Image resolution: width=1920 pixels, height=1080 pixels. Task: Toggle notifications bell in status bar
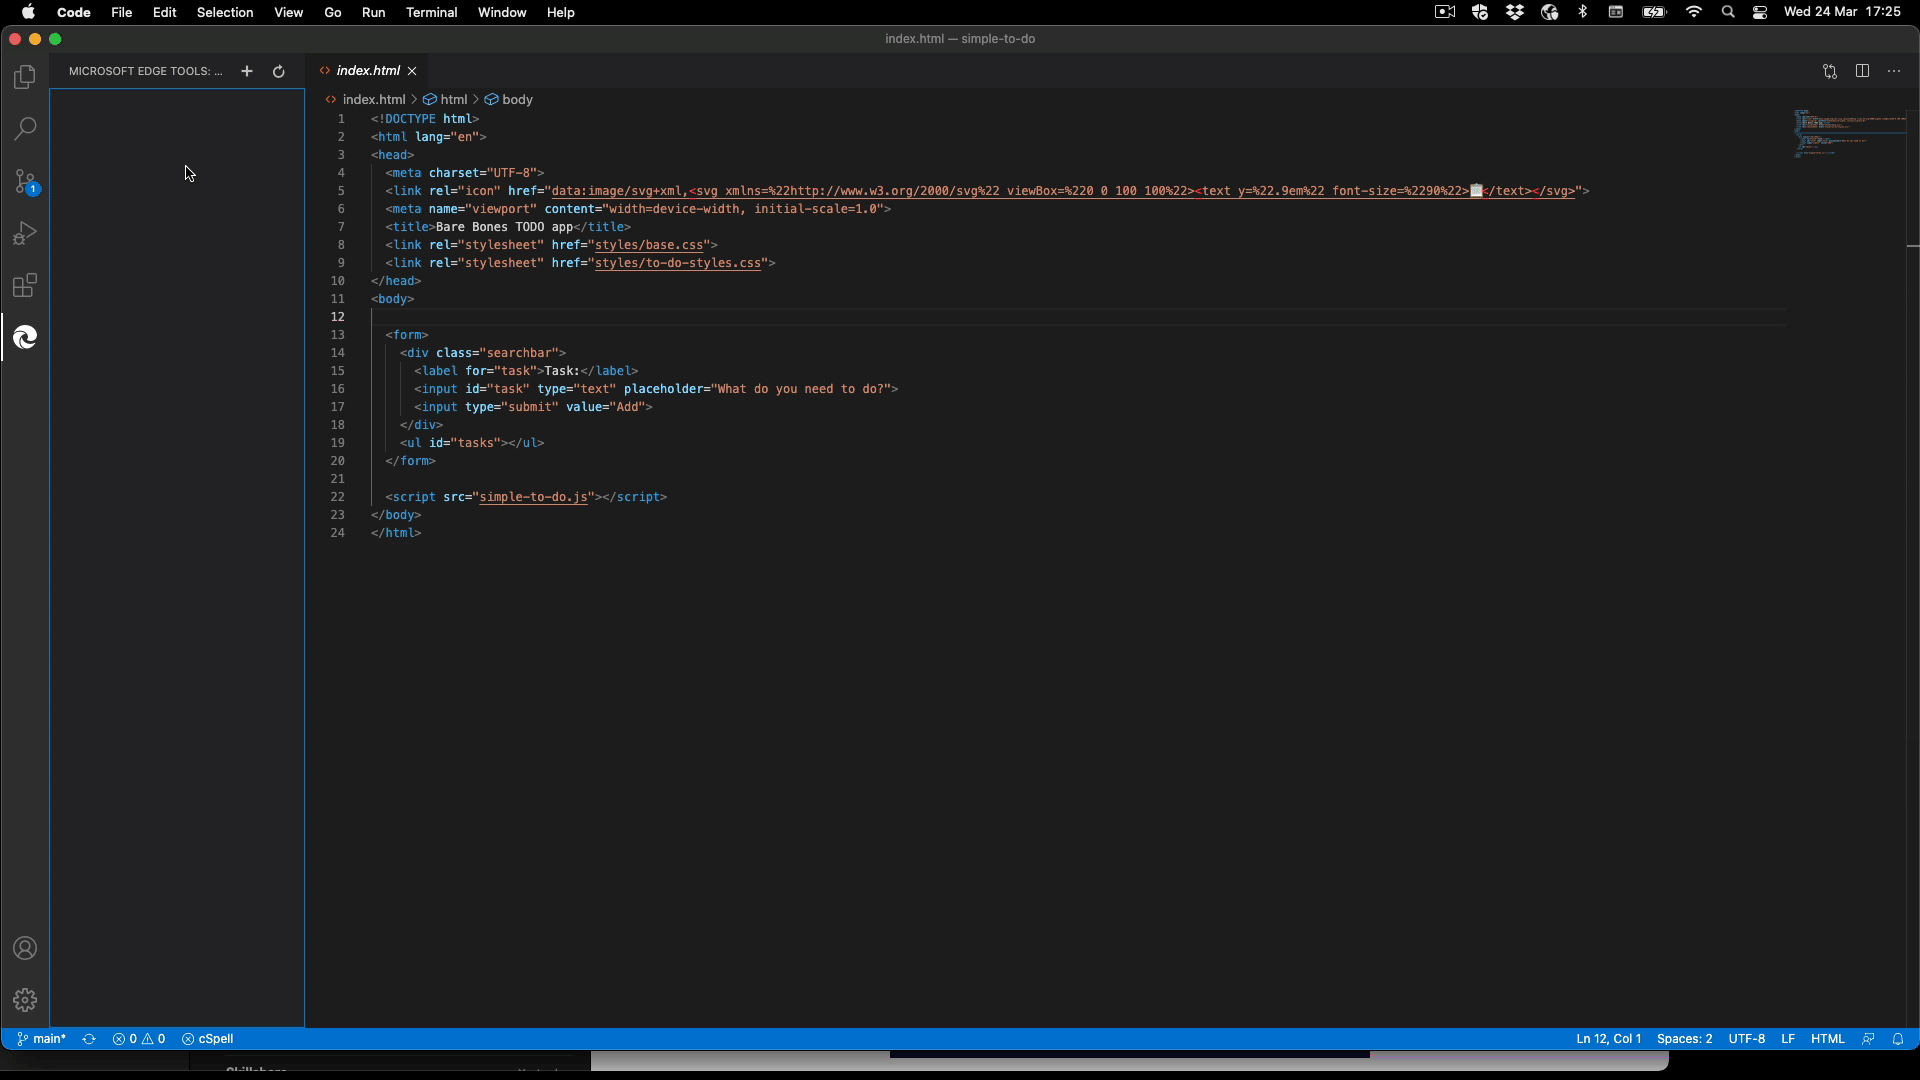point(1898,1039)
